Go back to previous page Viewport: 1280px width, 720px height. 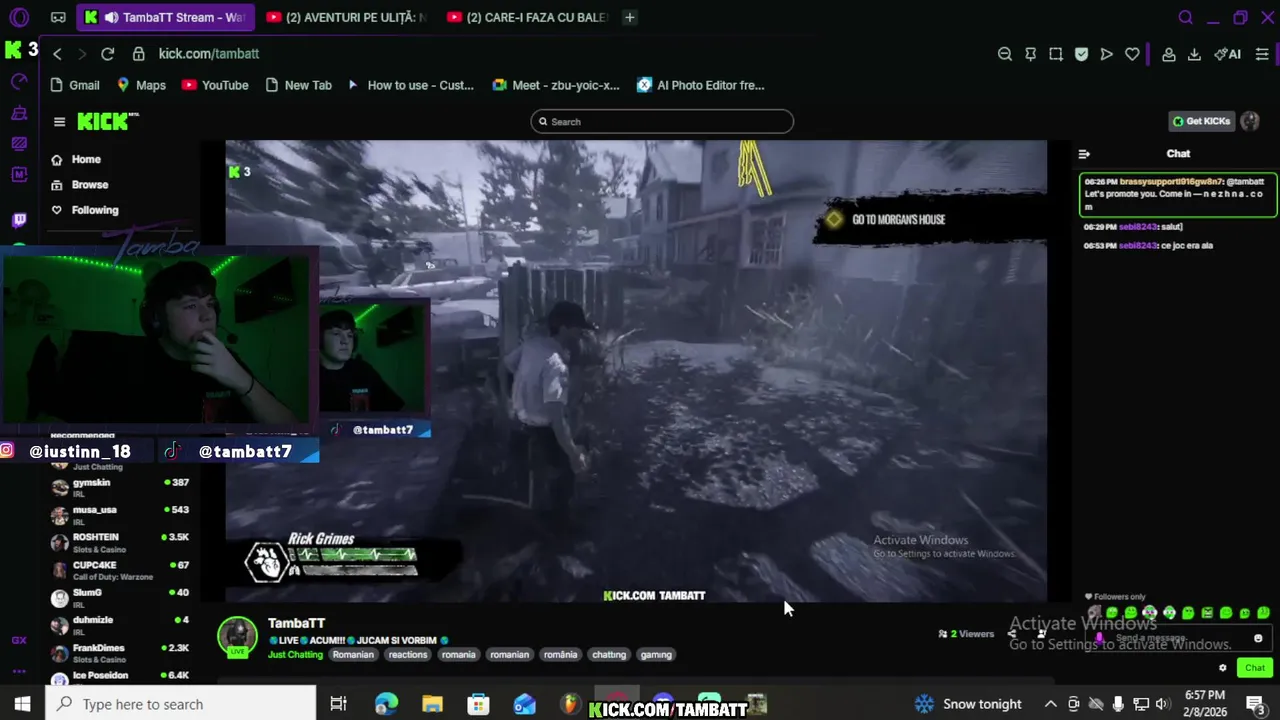[57, 54]
